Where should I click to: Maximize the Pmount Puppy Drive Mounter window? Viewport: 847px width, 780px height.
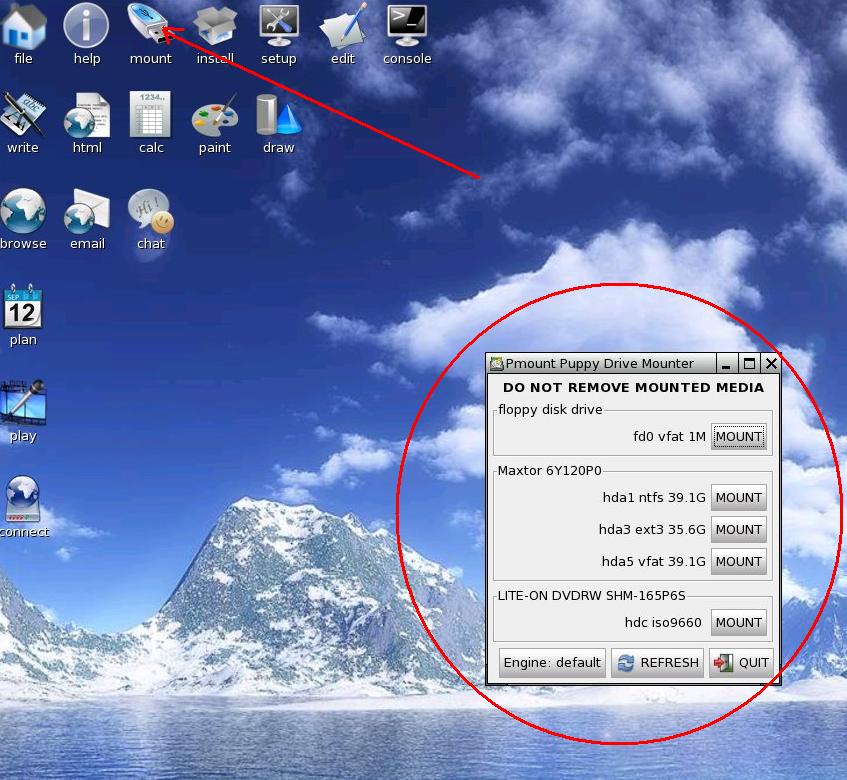749,364
